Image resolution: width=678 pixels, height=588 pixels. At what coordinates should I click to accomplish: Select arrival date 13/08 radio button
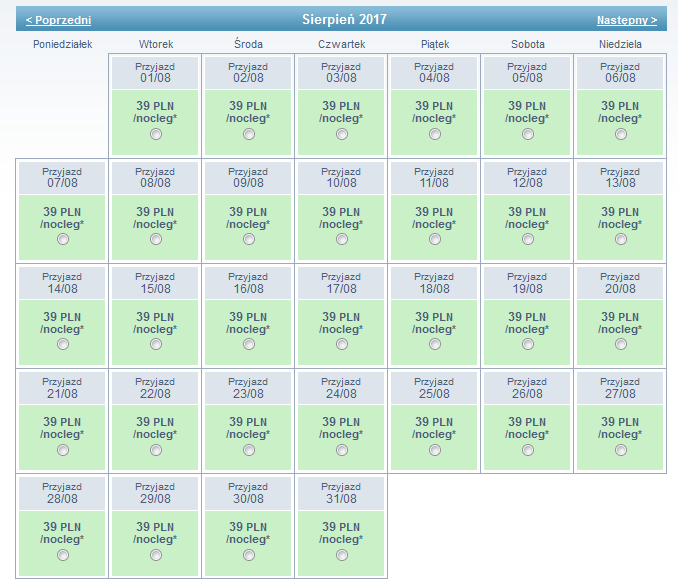pos(620,239)
